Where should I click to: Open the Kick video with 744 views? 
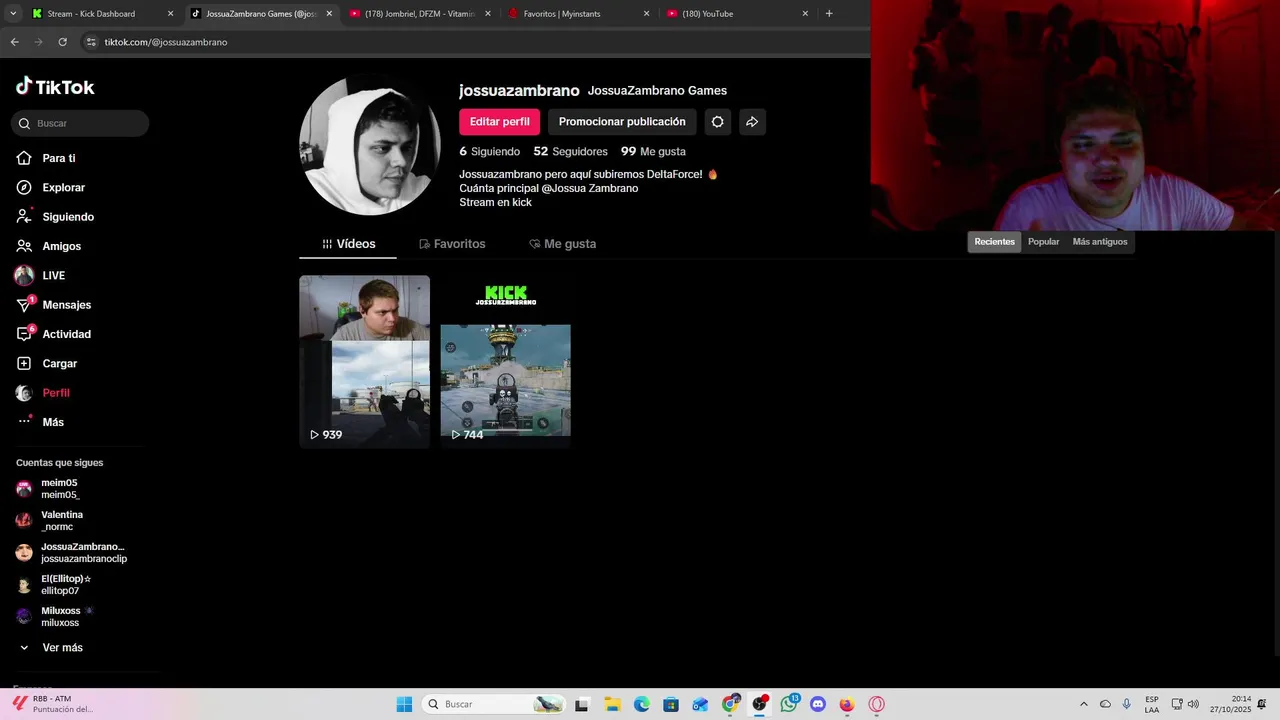(505, 361)
